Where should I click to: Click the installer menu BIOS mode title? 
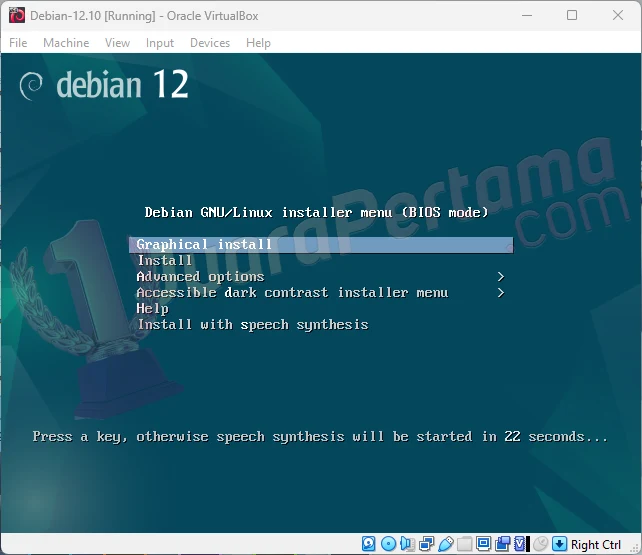click(316, 212)
